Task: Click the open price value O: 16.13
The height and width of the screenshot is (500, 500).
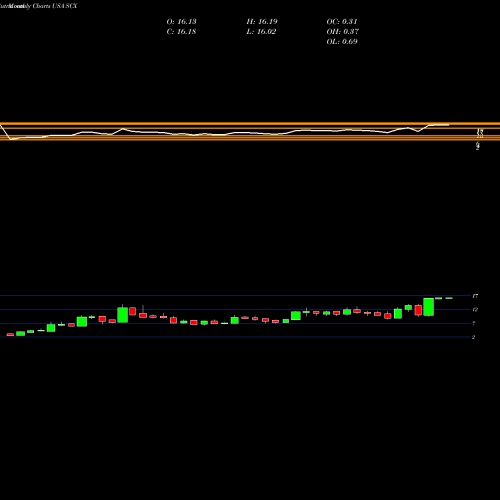Action: coord(181,22)
